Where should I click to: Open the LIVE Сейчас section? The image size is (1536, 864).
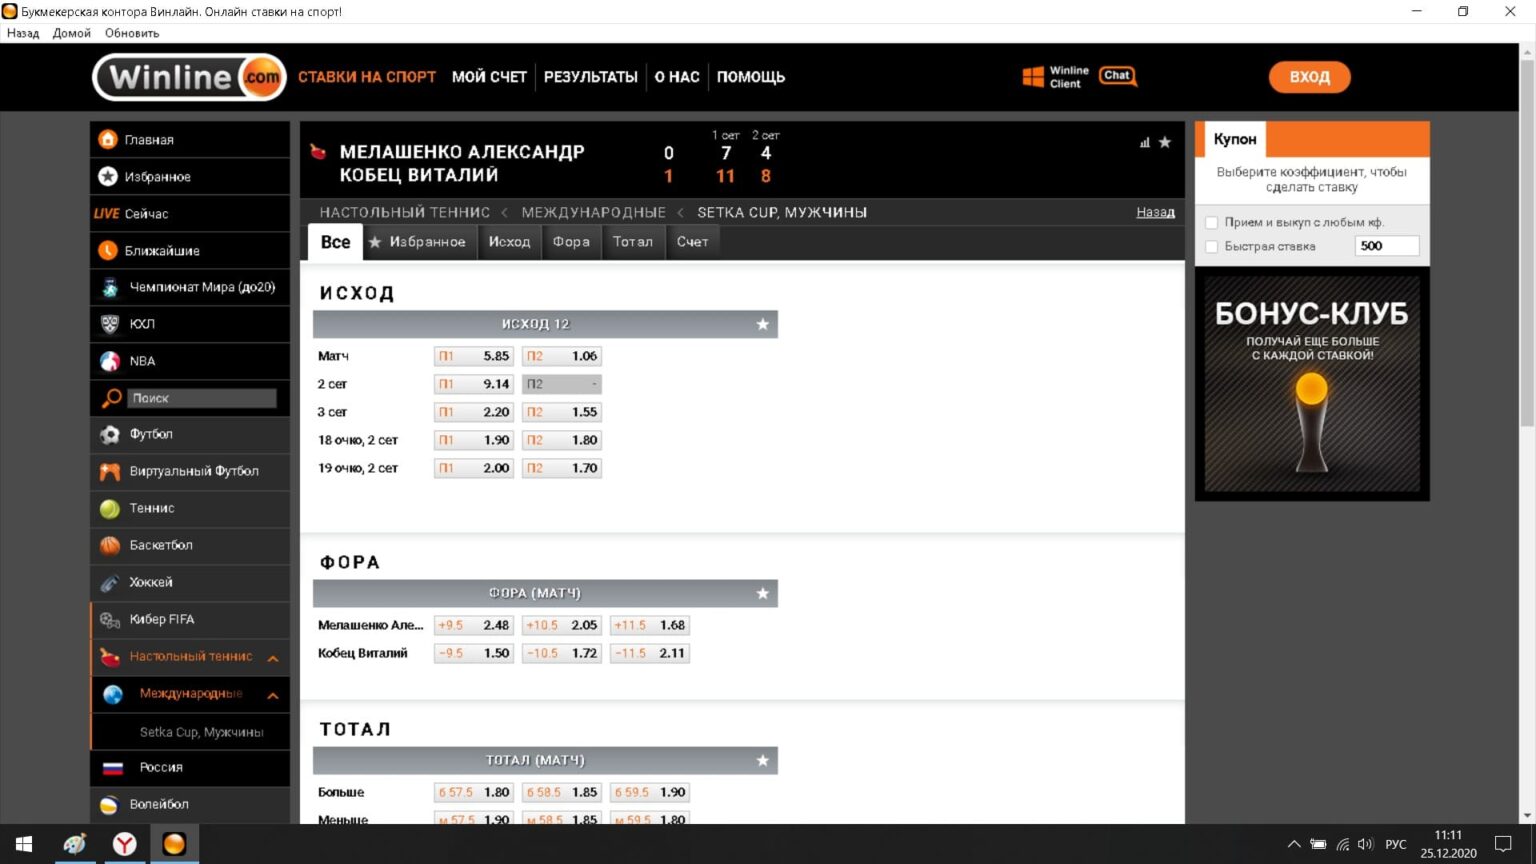click(190, 214)
